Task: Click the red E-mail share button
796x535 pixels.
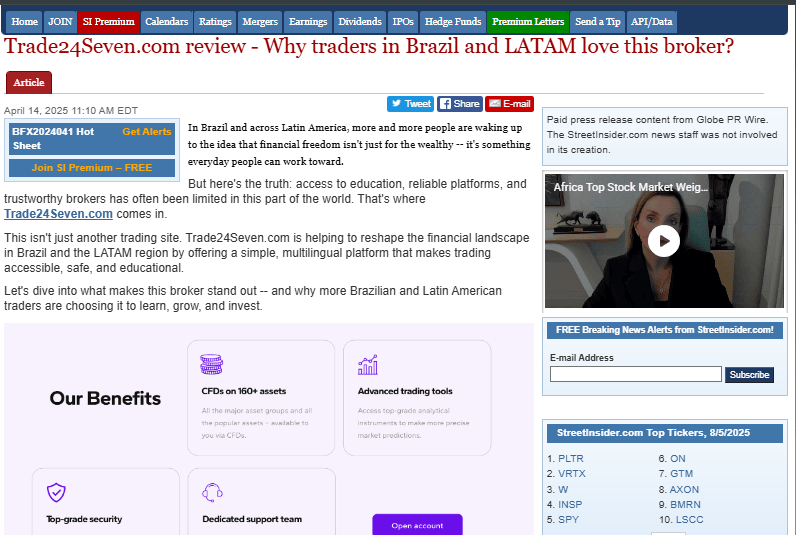Action: click(509, 104)
